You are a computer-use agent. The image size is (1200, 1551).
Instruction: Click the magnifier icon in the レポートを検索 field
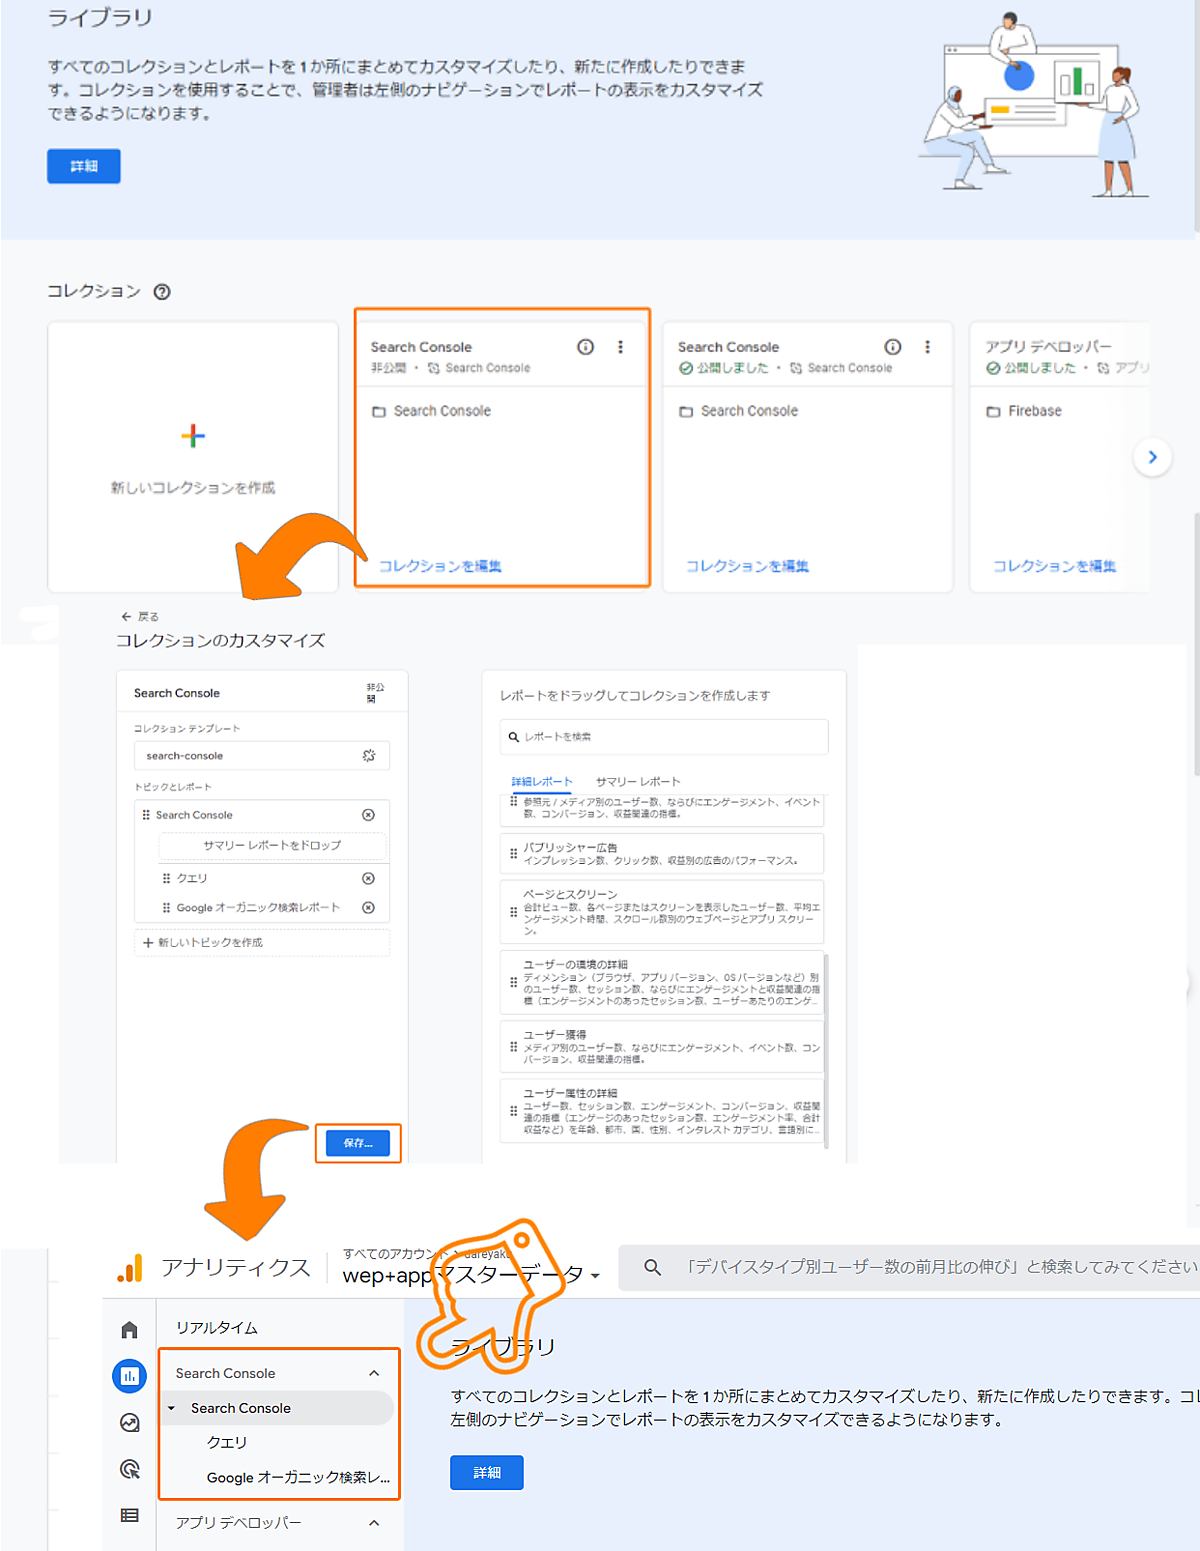(x=514, y=737)
